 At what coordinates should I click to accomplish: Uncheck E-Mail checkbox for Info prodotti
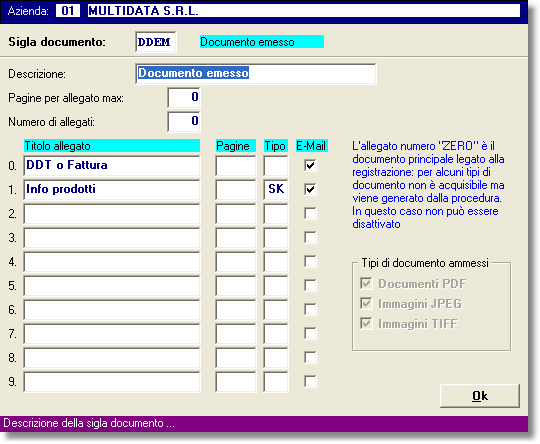coord(310,189)
